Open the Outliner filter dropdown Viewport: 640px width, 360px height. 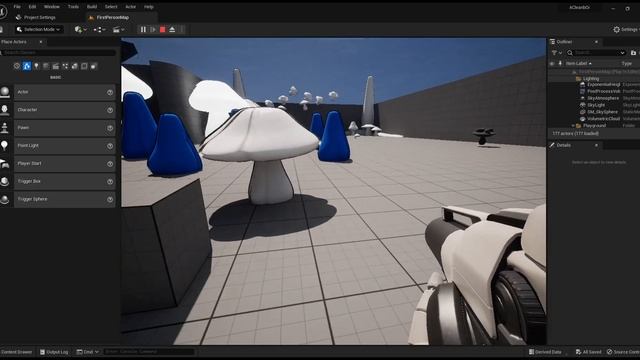click(x=557, y=53)
